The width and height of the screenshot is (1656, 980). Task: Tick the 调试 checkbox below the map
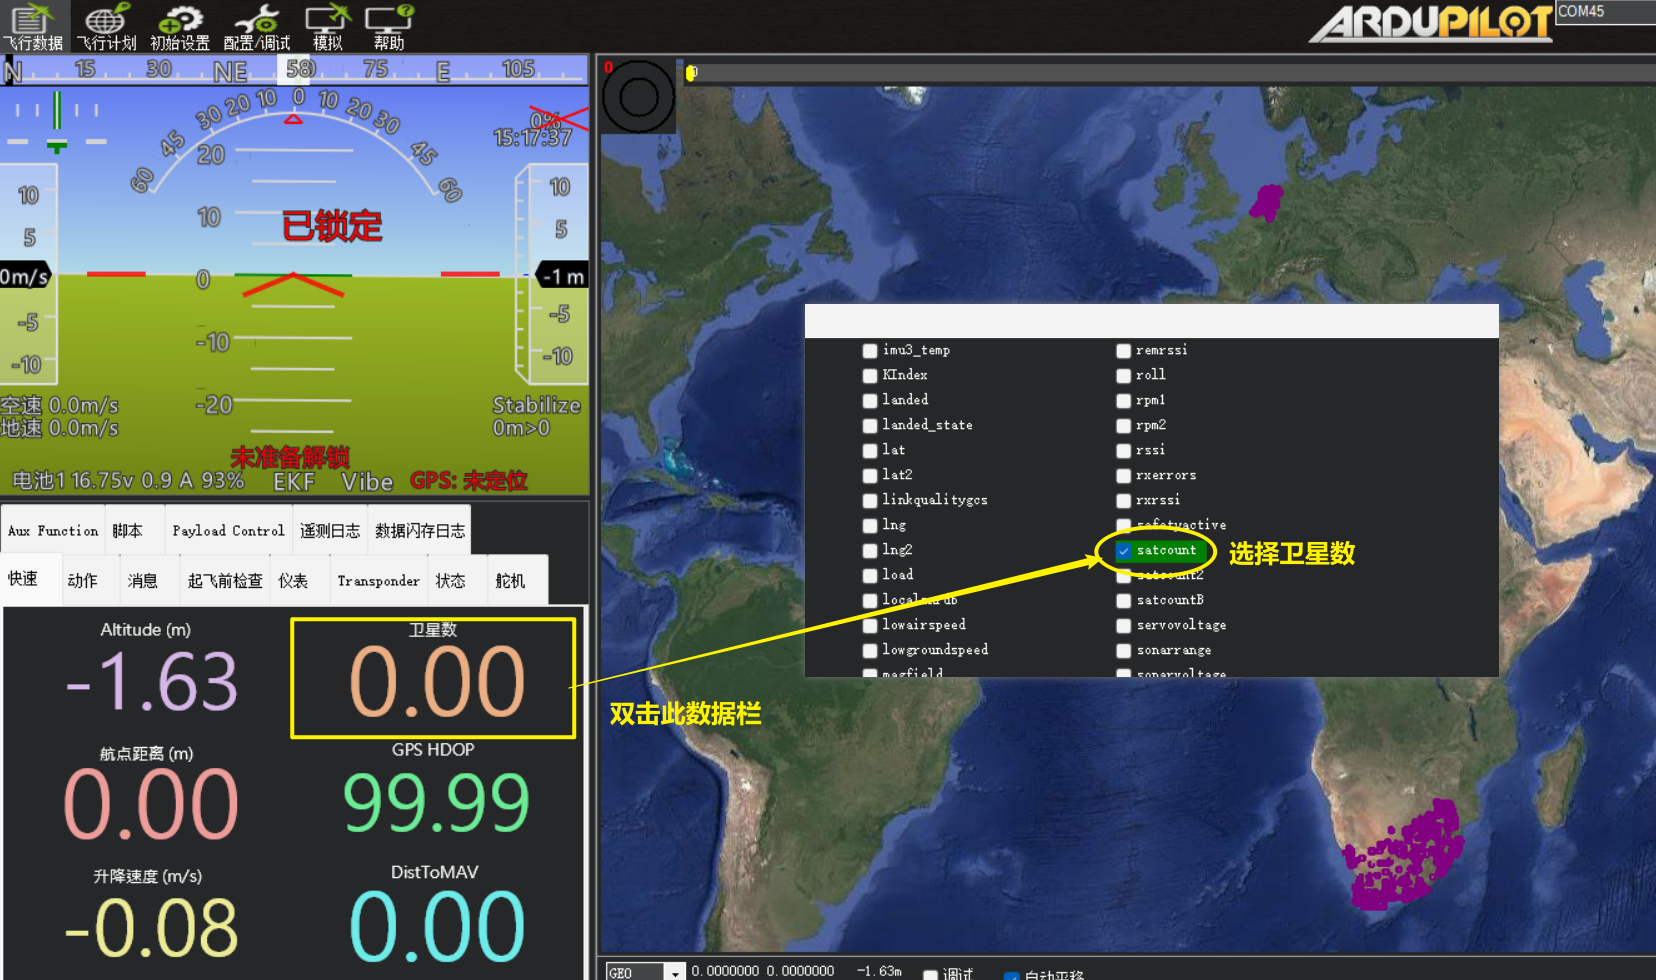point(930,974)
